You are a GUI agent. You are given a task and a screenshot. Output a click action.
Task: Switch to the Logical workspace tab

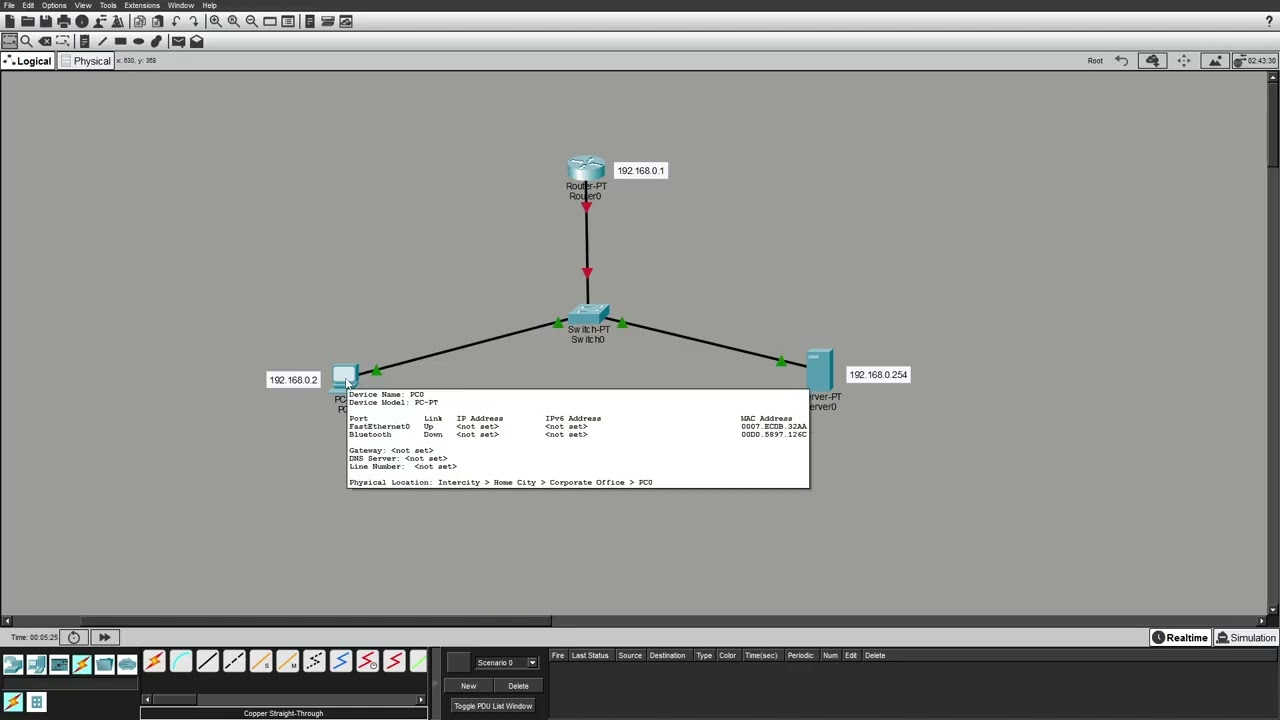click(x=27, y=61)
